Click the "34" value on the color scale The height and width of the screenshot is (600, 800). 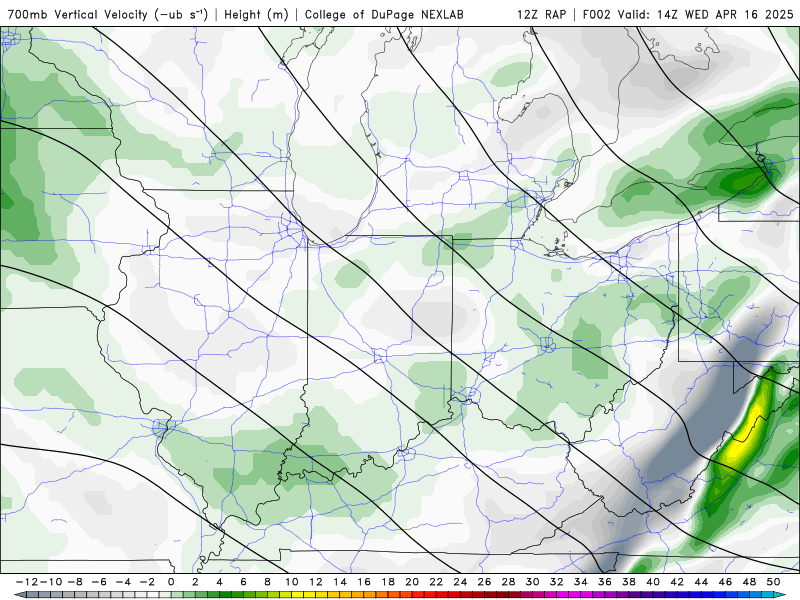[x=581, y=582]
